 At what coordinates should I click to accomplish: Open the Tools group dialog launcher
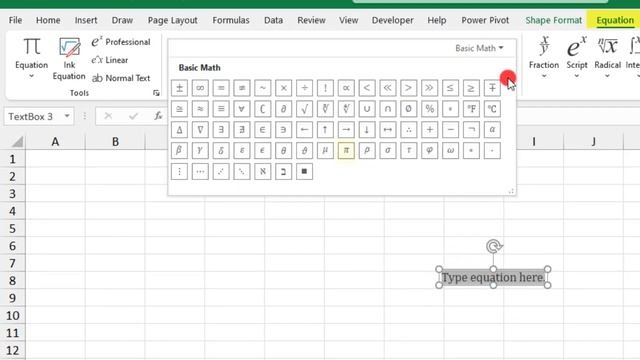[156, 93]
